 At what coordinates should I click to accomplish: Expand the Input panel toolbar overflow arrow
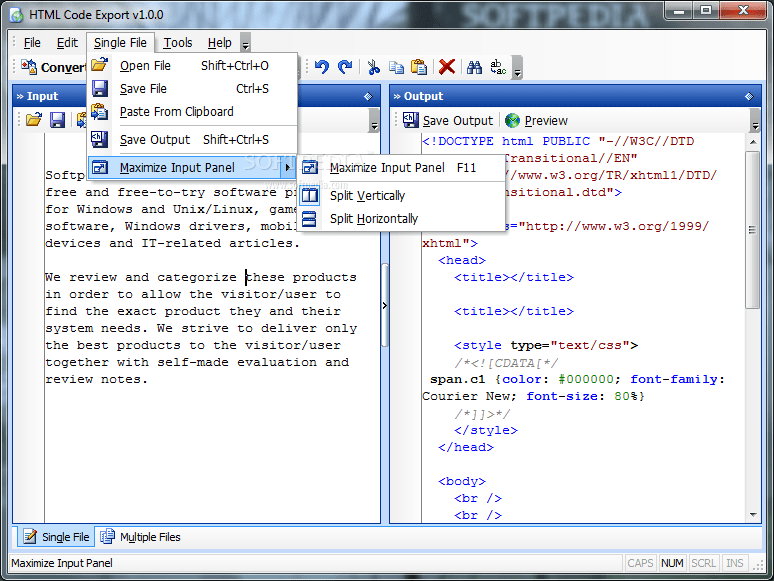pyautogui.click(x=374, y=120)
